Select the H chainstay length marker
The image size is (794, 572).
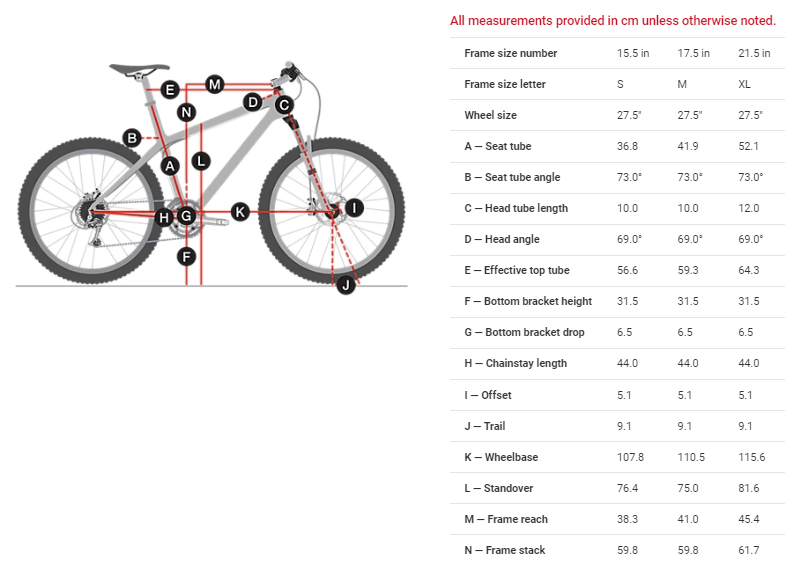point(164,217)
